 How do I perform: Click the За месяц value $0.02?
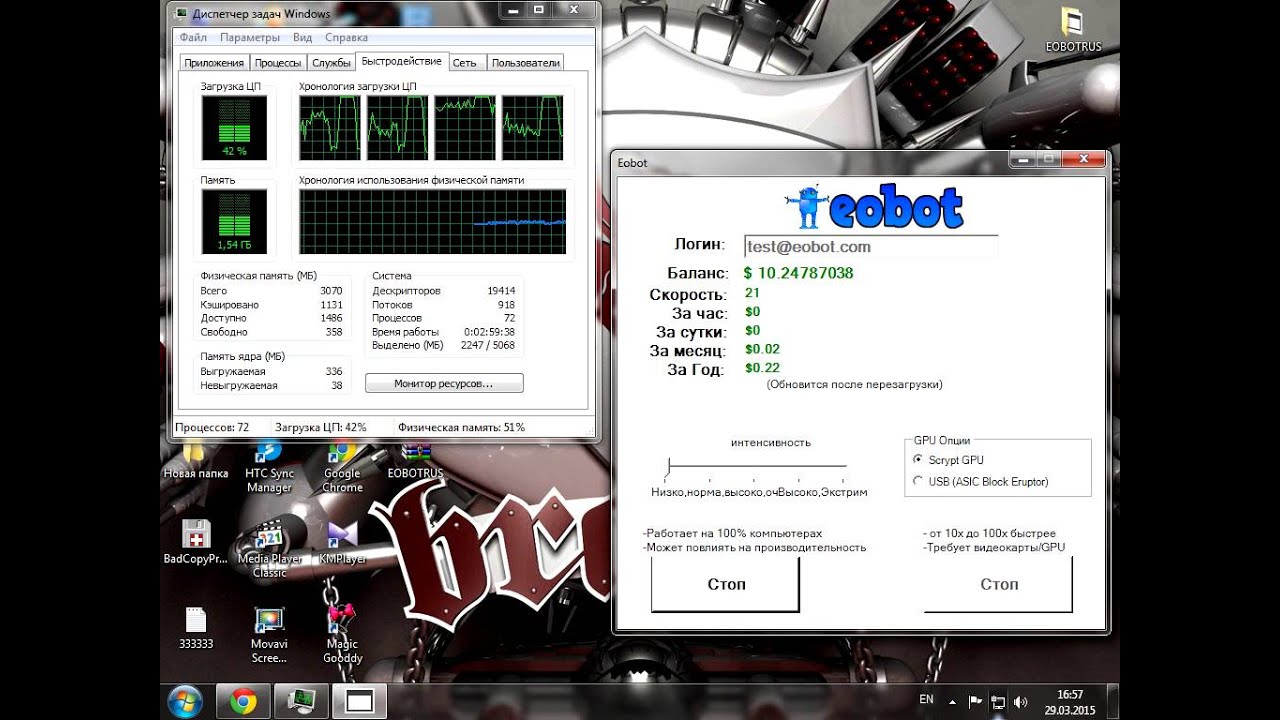762,349
